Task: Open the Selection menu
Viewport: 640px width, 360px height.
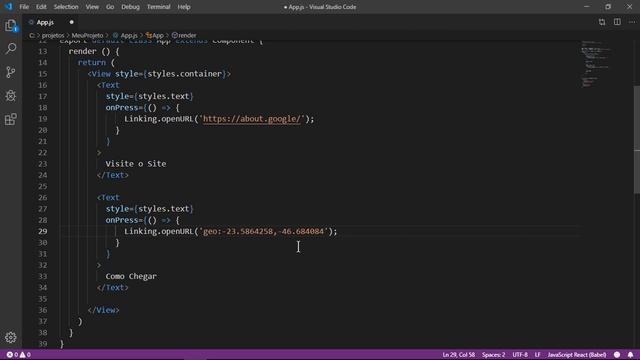Action: (66, 7)
